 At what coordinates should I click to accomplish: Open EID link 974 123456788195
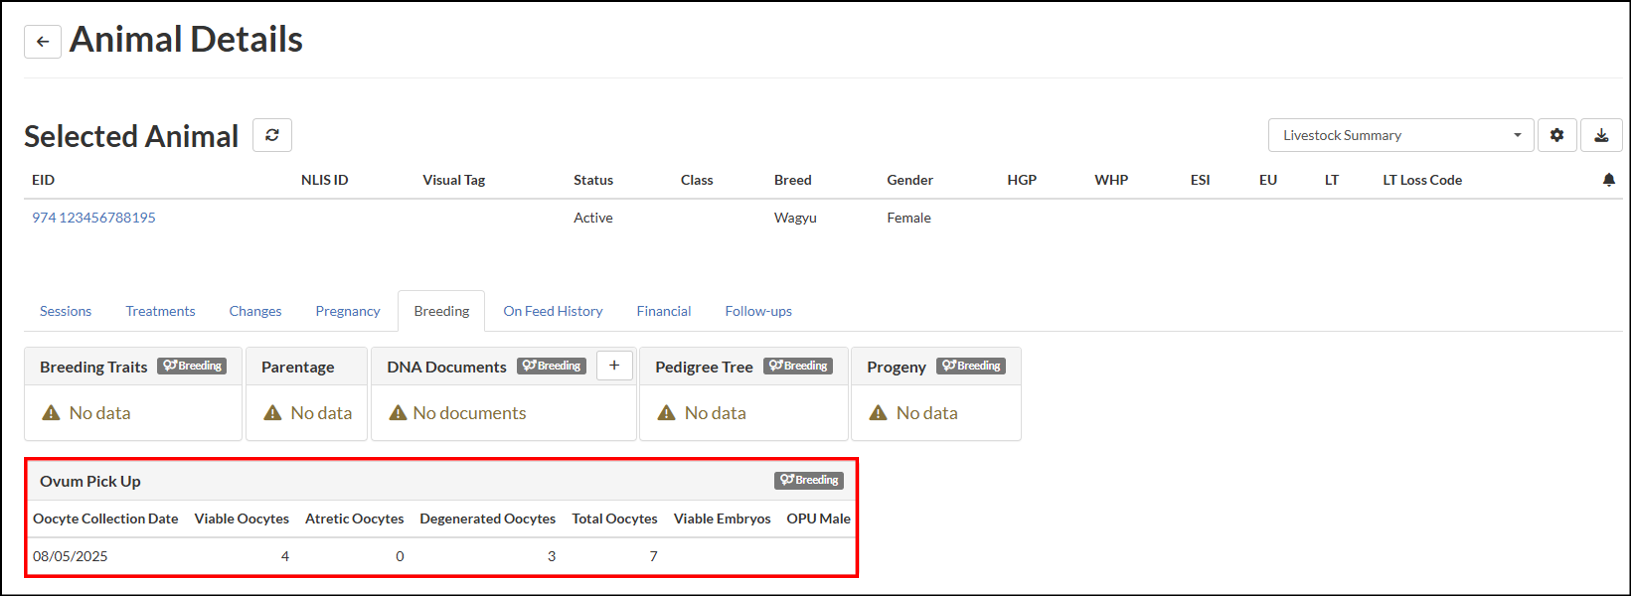pos(94,217)
